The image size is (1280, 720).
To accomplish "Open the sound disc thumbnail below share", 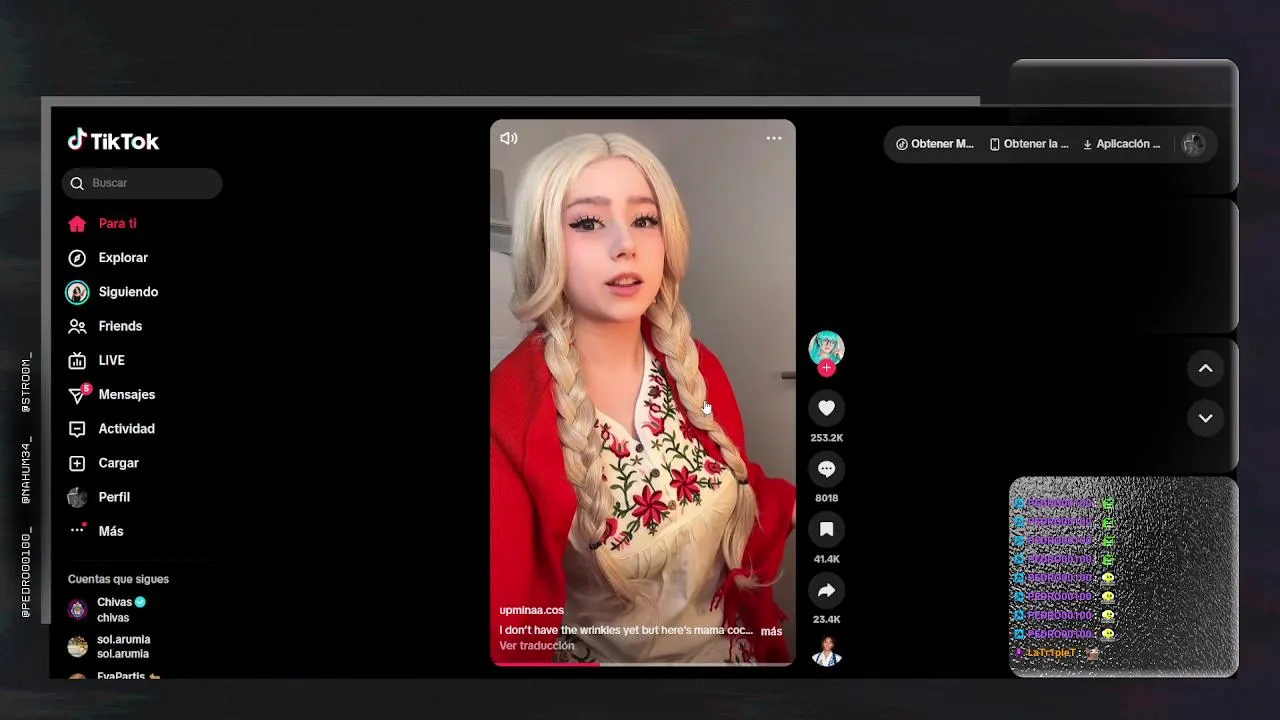I will coord(826,651).
